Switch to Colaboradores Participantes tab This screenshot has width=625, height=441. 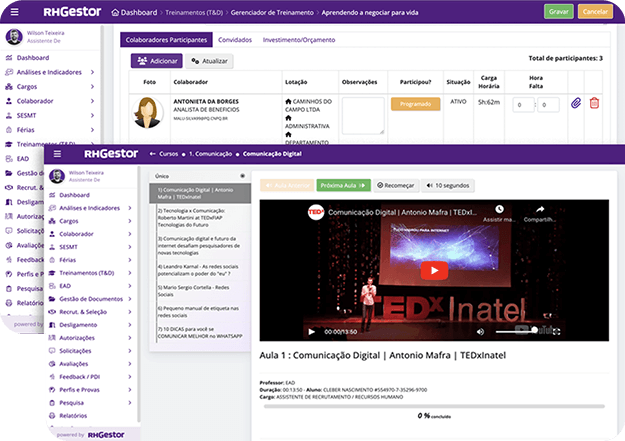(166, 40)
